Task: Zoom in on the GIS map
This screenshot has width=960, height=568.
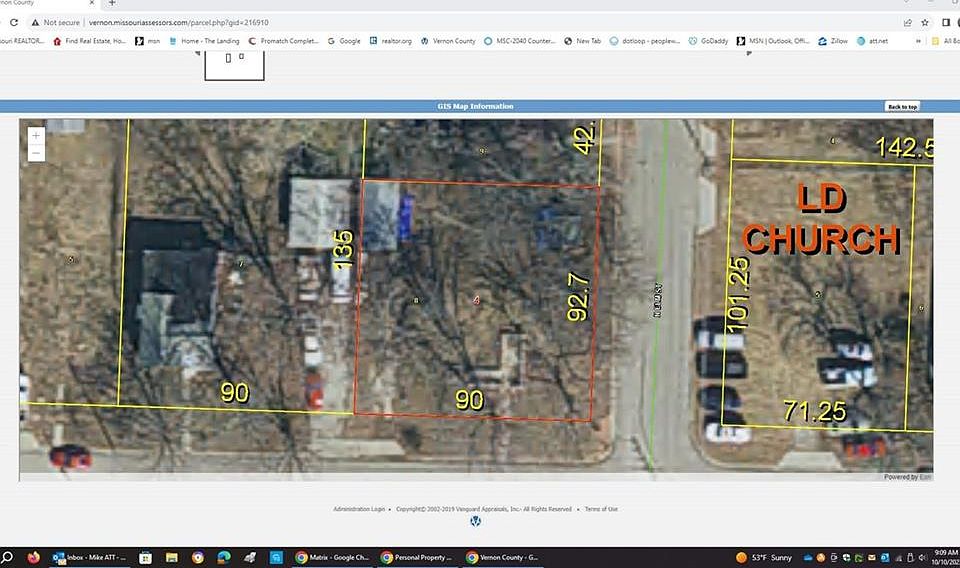Action: [x=36, y=135]
